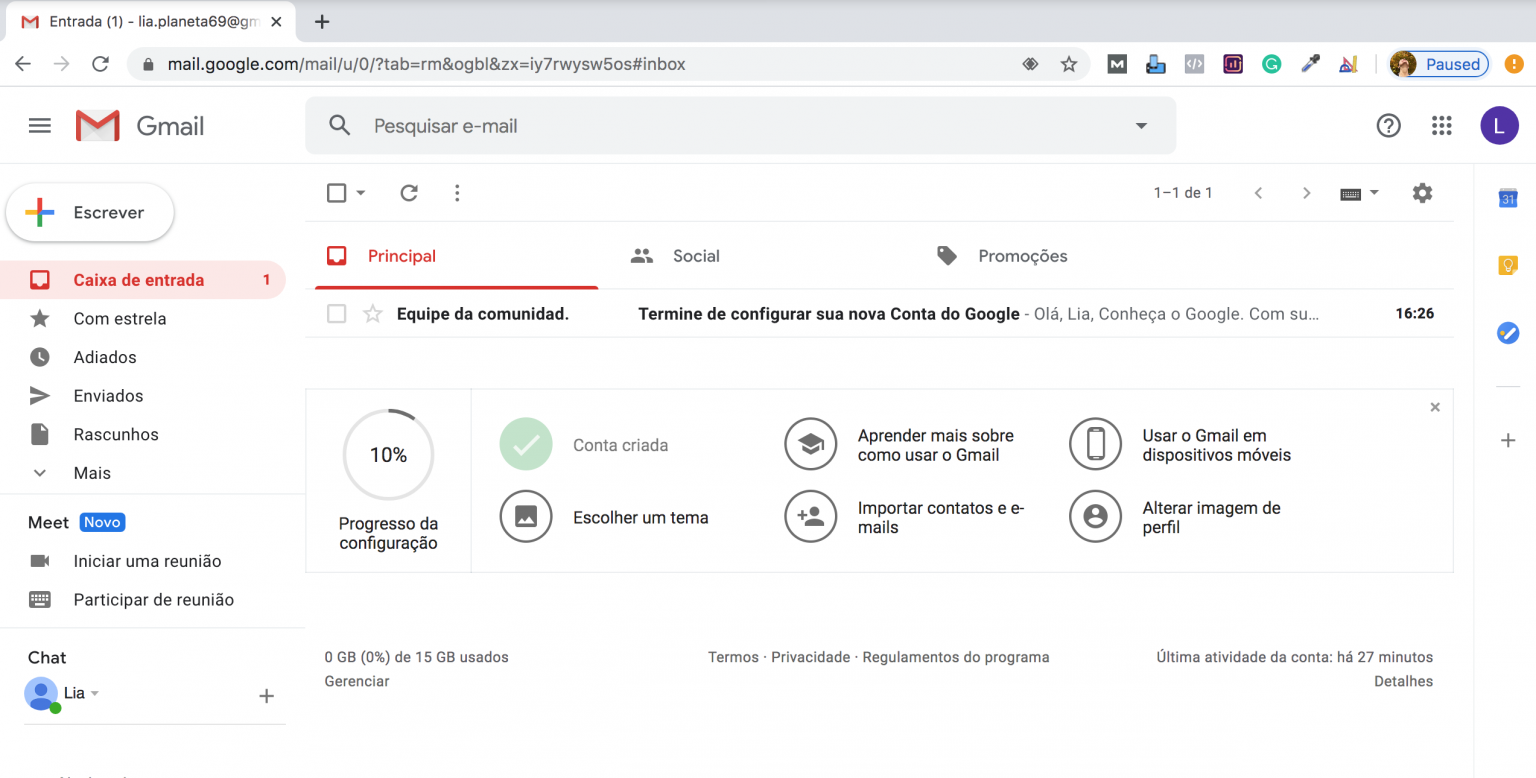Viewport: 1536px width, 778px height.
Task: Click the Escrever compose button
Action: click(x=90, y=212)
